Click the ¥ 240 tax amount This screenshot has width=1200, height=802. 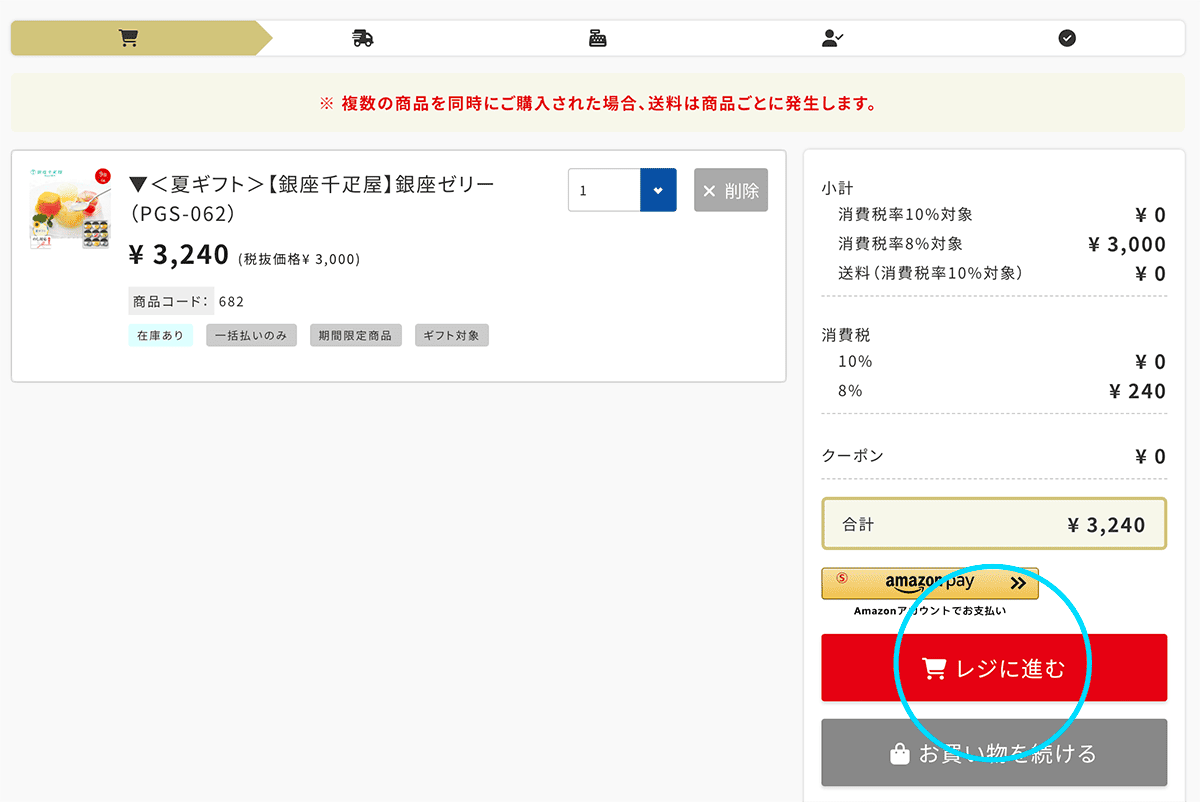pyautogui.click(x=1138, y=391)
